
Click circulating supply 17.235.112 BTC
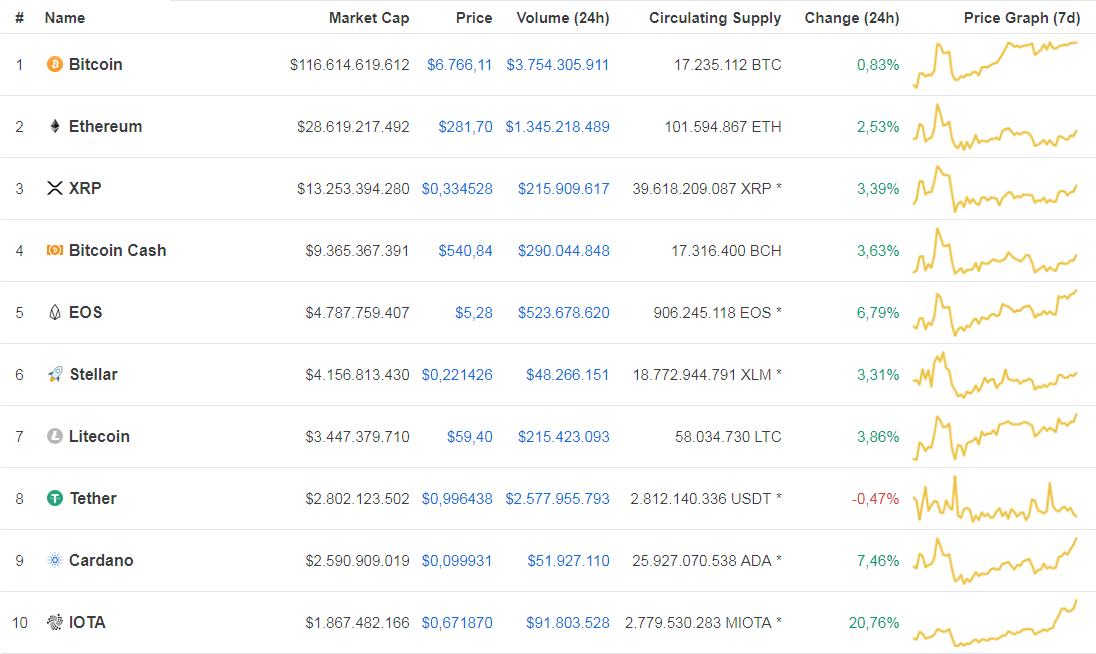click(728, 65)
